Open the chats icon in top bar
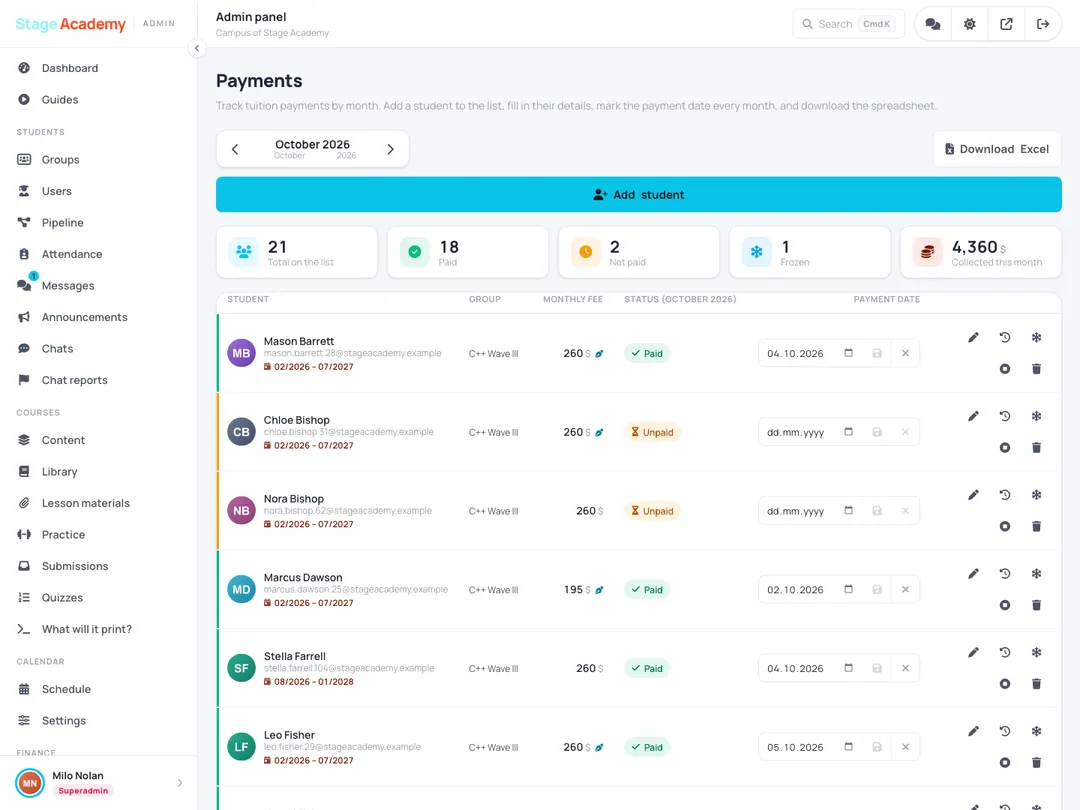This screenshot has height=810, width=1080. [x=933, y=24]
